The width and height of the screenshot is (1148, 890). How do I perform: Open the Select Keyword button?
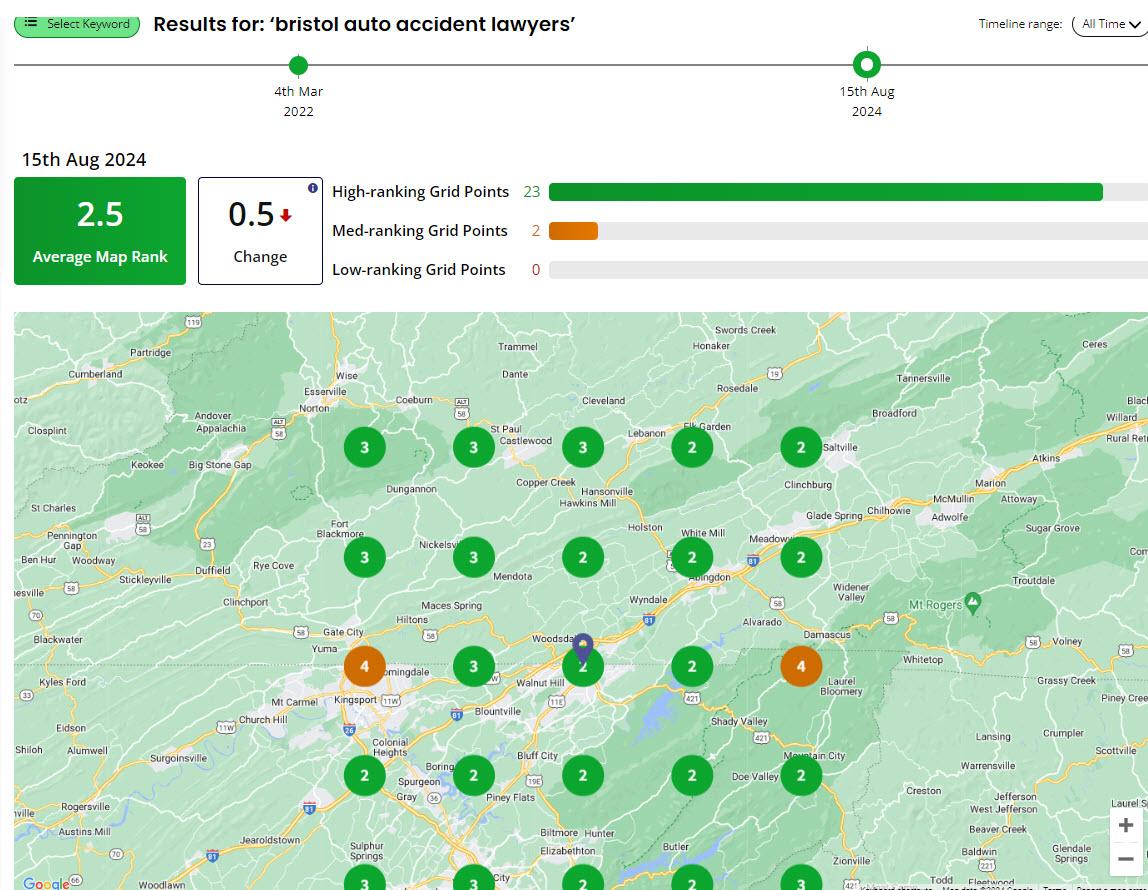click(x=77, y=25)
